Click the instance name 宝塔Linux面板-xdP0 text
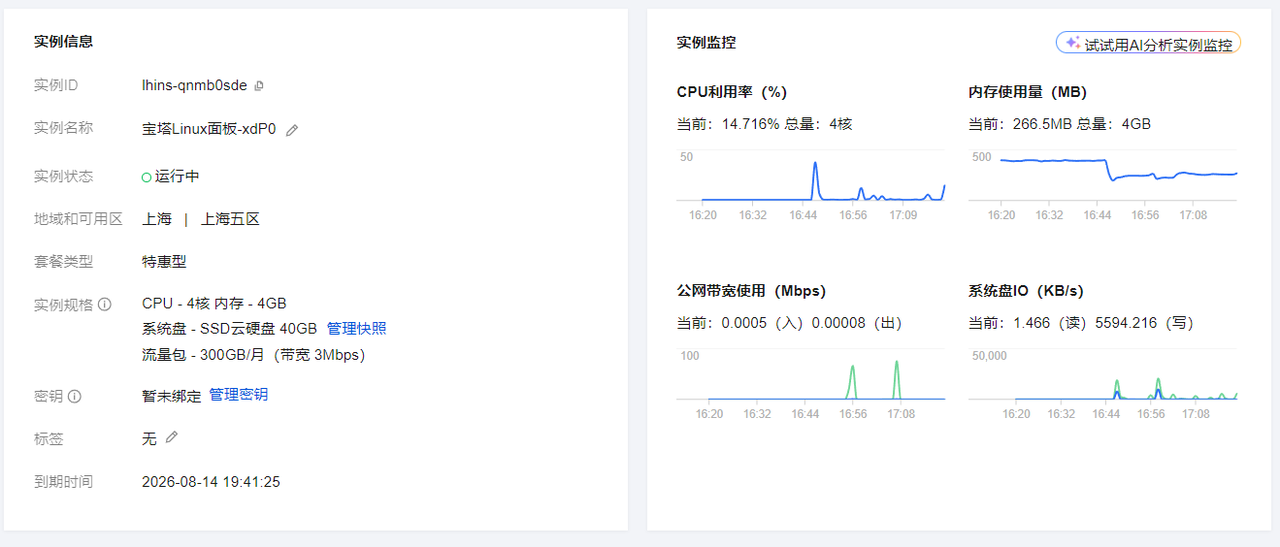This screenshot has width=1280, height=547. coord(209,129)
